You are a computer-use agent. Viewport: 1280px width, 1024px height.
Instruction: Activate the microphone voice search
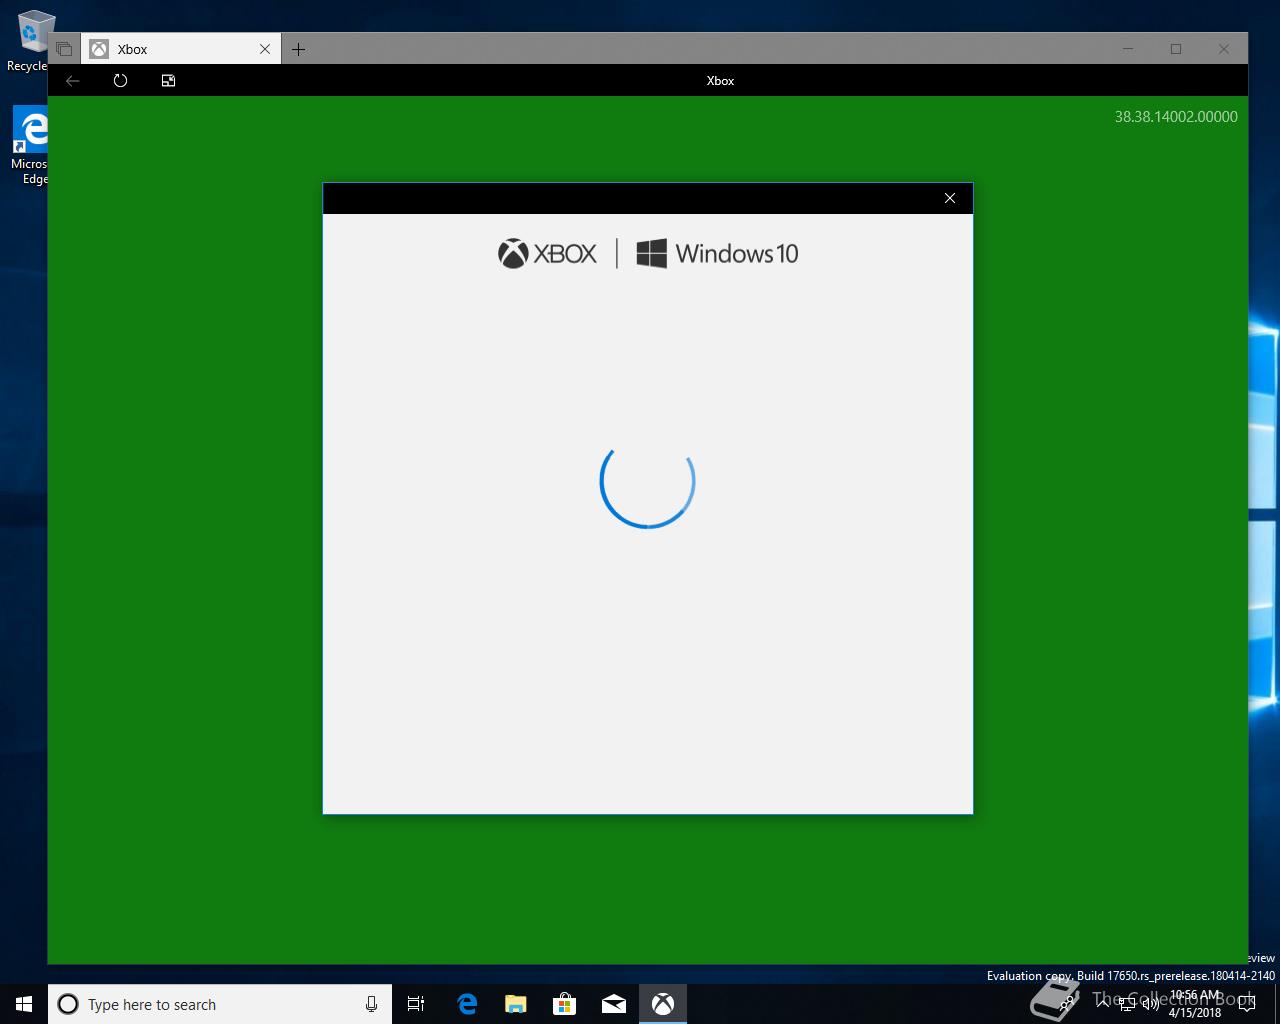coord(371,1004)
